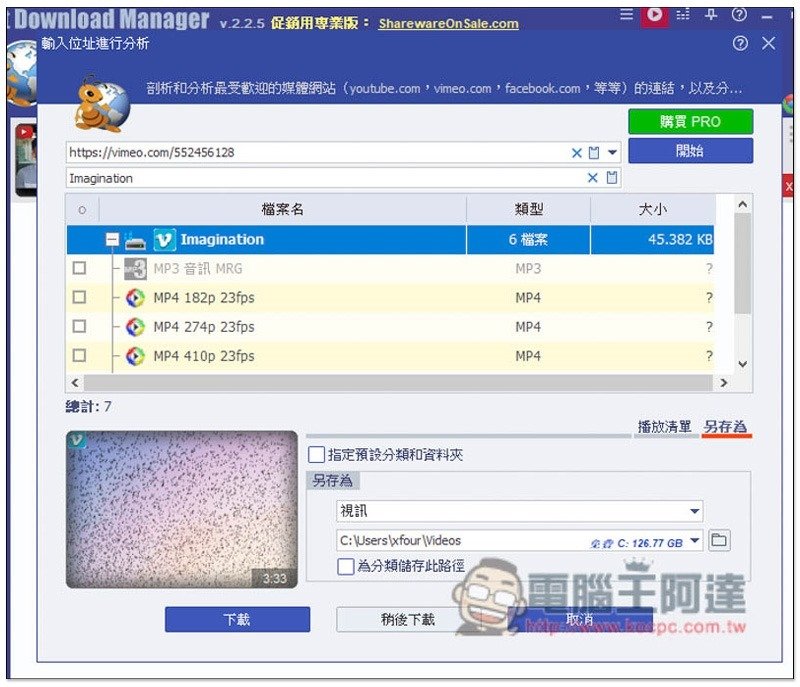Open the SharewareOnSale.com link
Image resolution: width=800 pixels, height=687 pixels.
(448, 23)
